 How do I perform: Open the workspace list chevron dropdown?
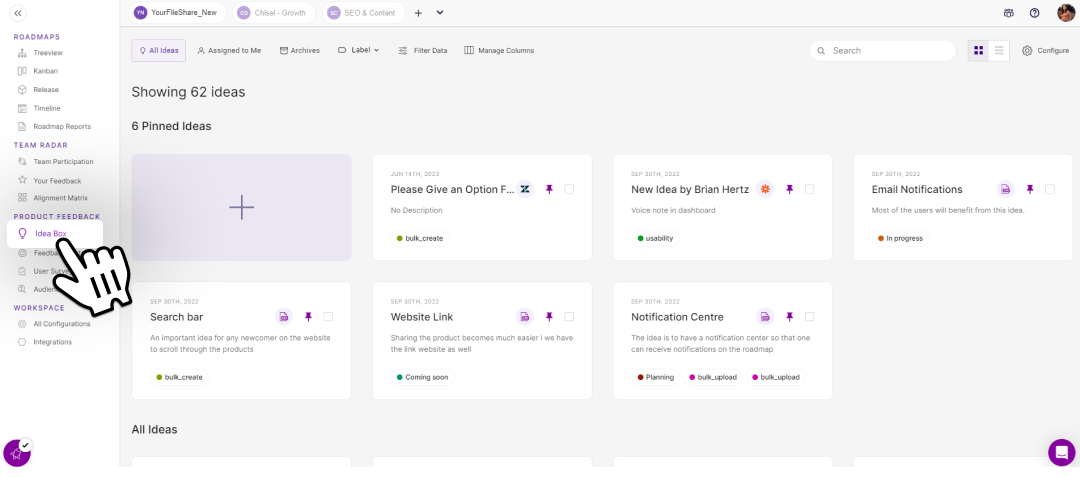tap(440, 13)
